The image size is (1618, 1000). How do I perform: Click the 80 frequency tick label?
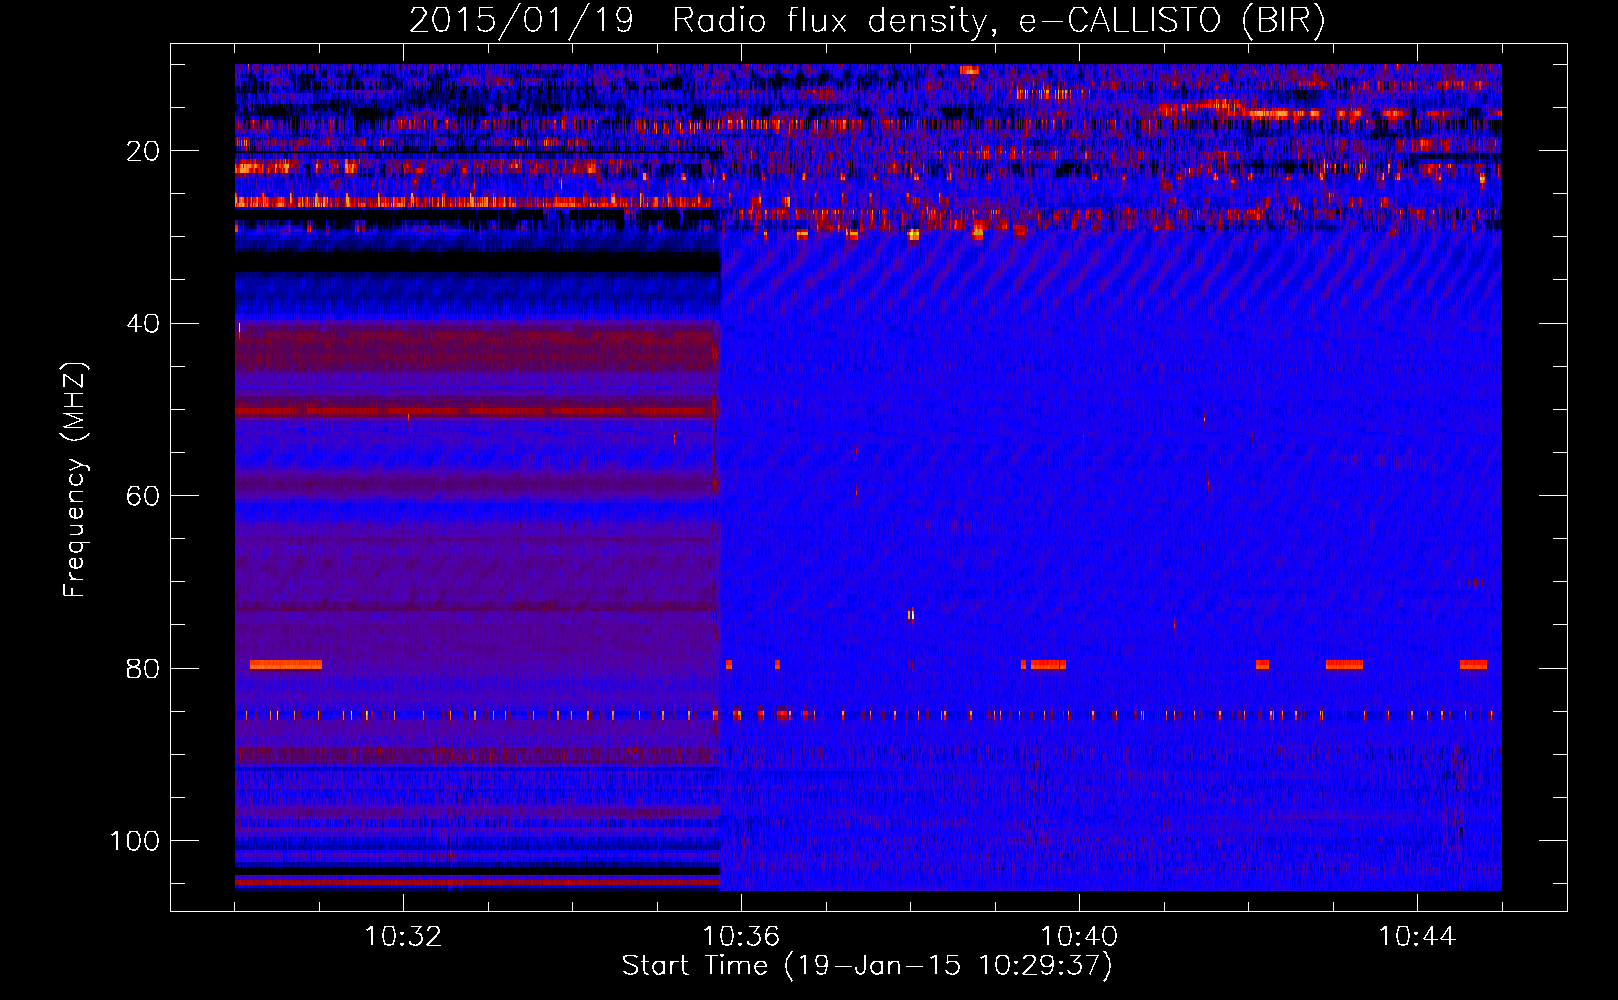143,668
